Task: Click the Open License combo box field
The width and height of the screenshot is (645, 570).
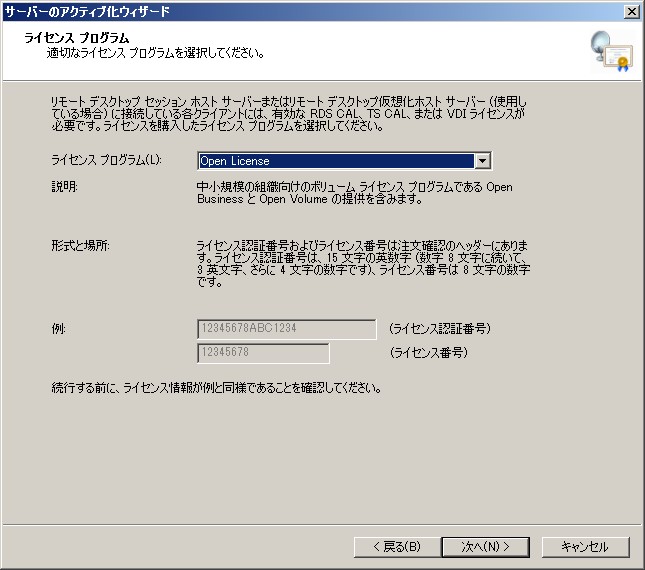Action: (335, 161)
